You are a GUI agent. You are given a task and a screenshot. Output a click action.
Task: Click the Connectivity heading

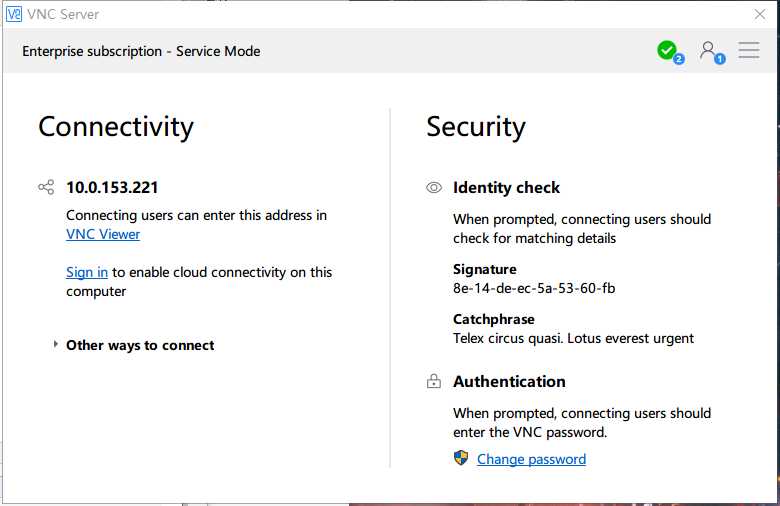pyautogui.click(x=116, y=127)
